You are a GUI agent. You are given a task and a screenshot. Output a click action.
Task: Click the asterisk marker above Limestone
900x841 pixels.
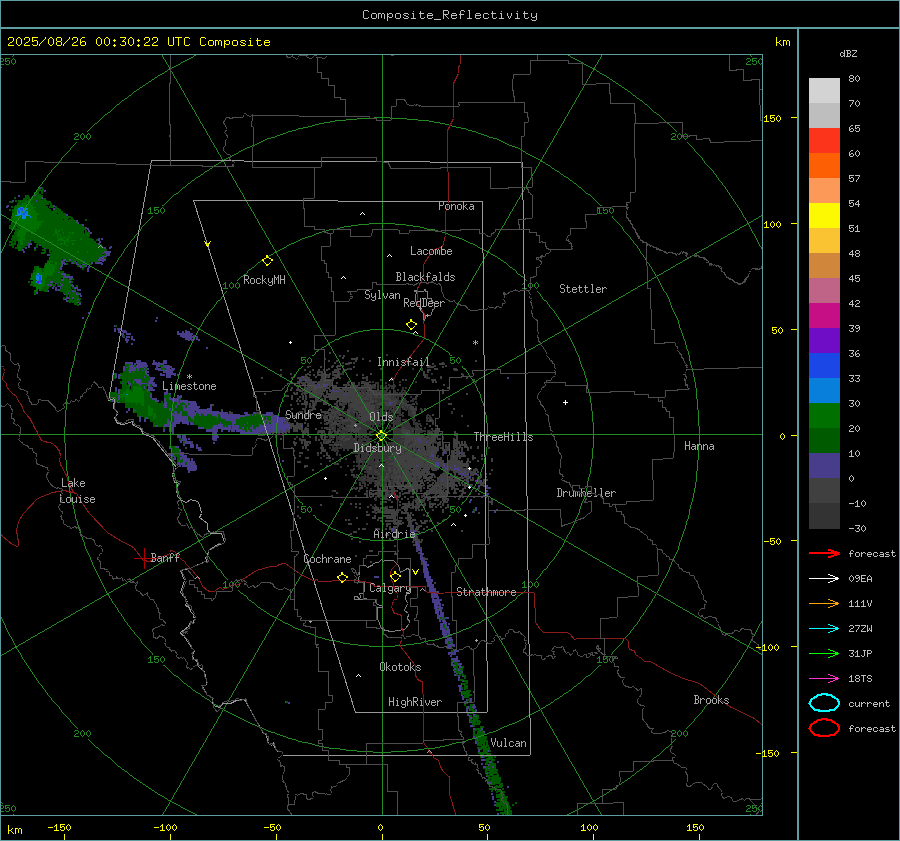coord(189,377)
